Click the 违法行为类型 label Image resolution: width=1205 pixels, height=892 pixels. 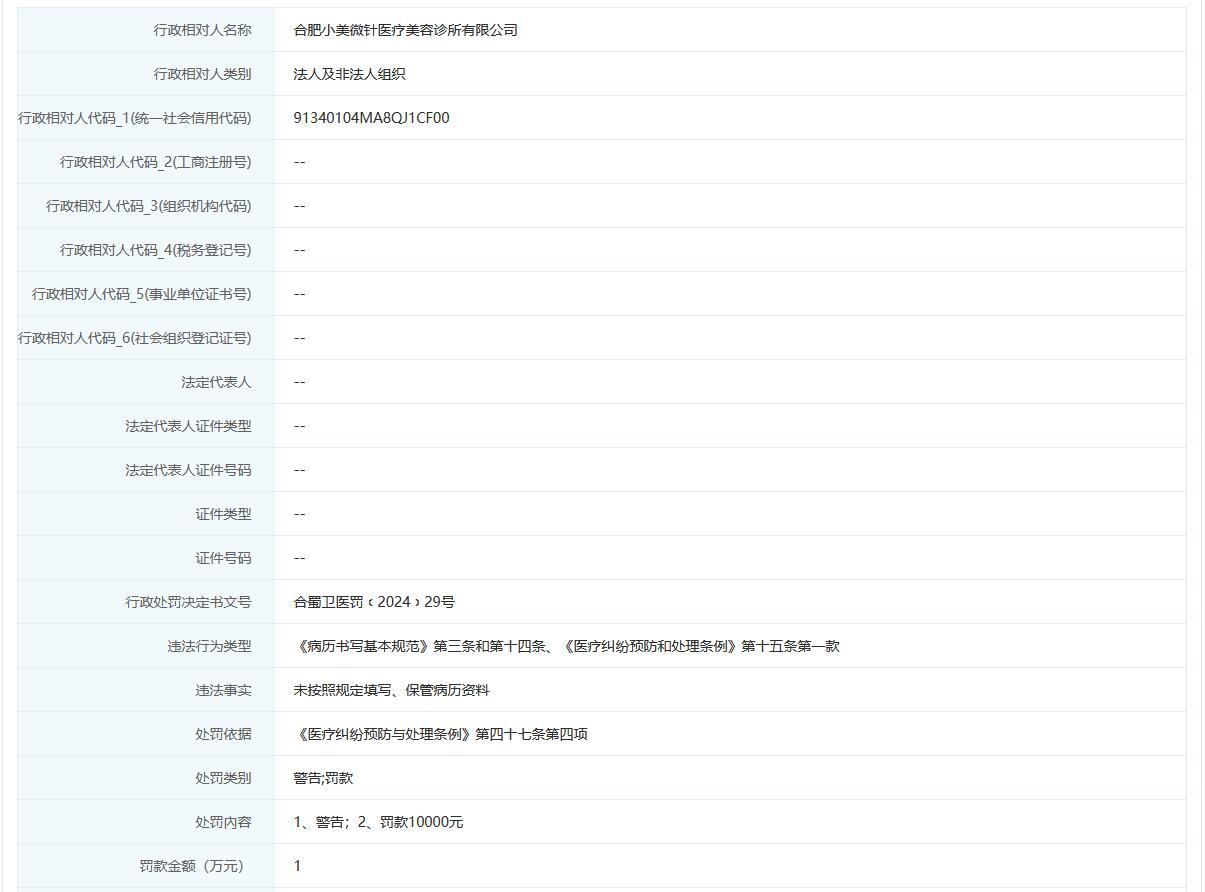[209, 646]
